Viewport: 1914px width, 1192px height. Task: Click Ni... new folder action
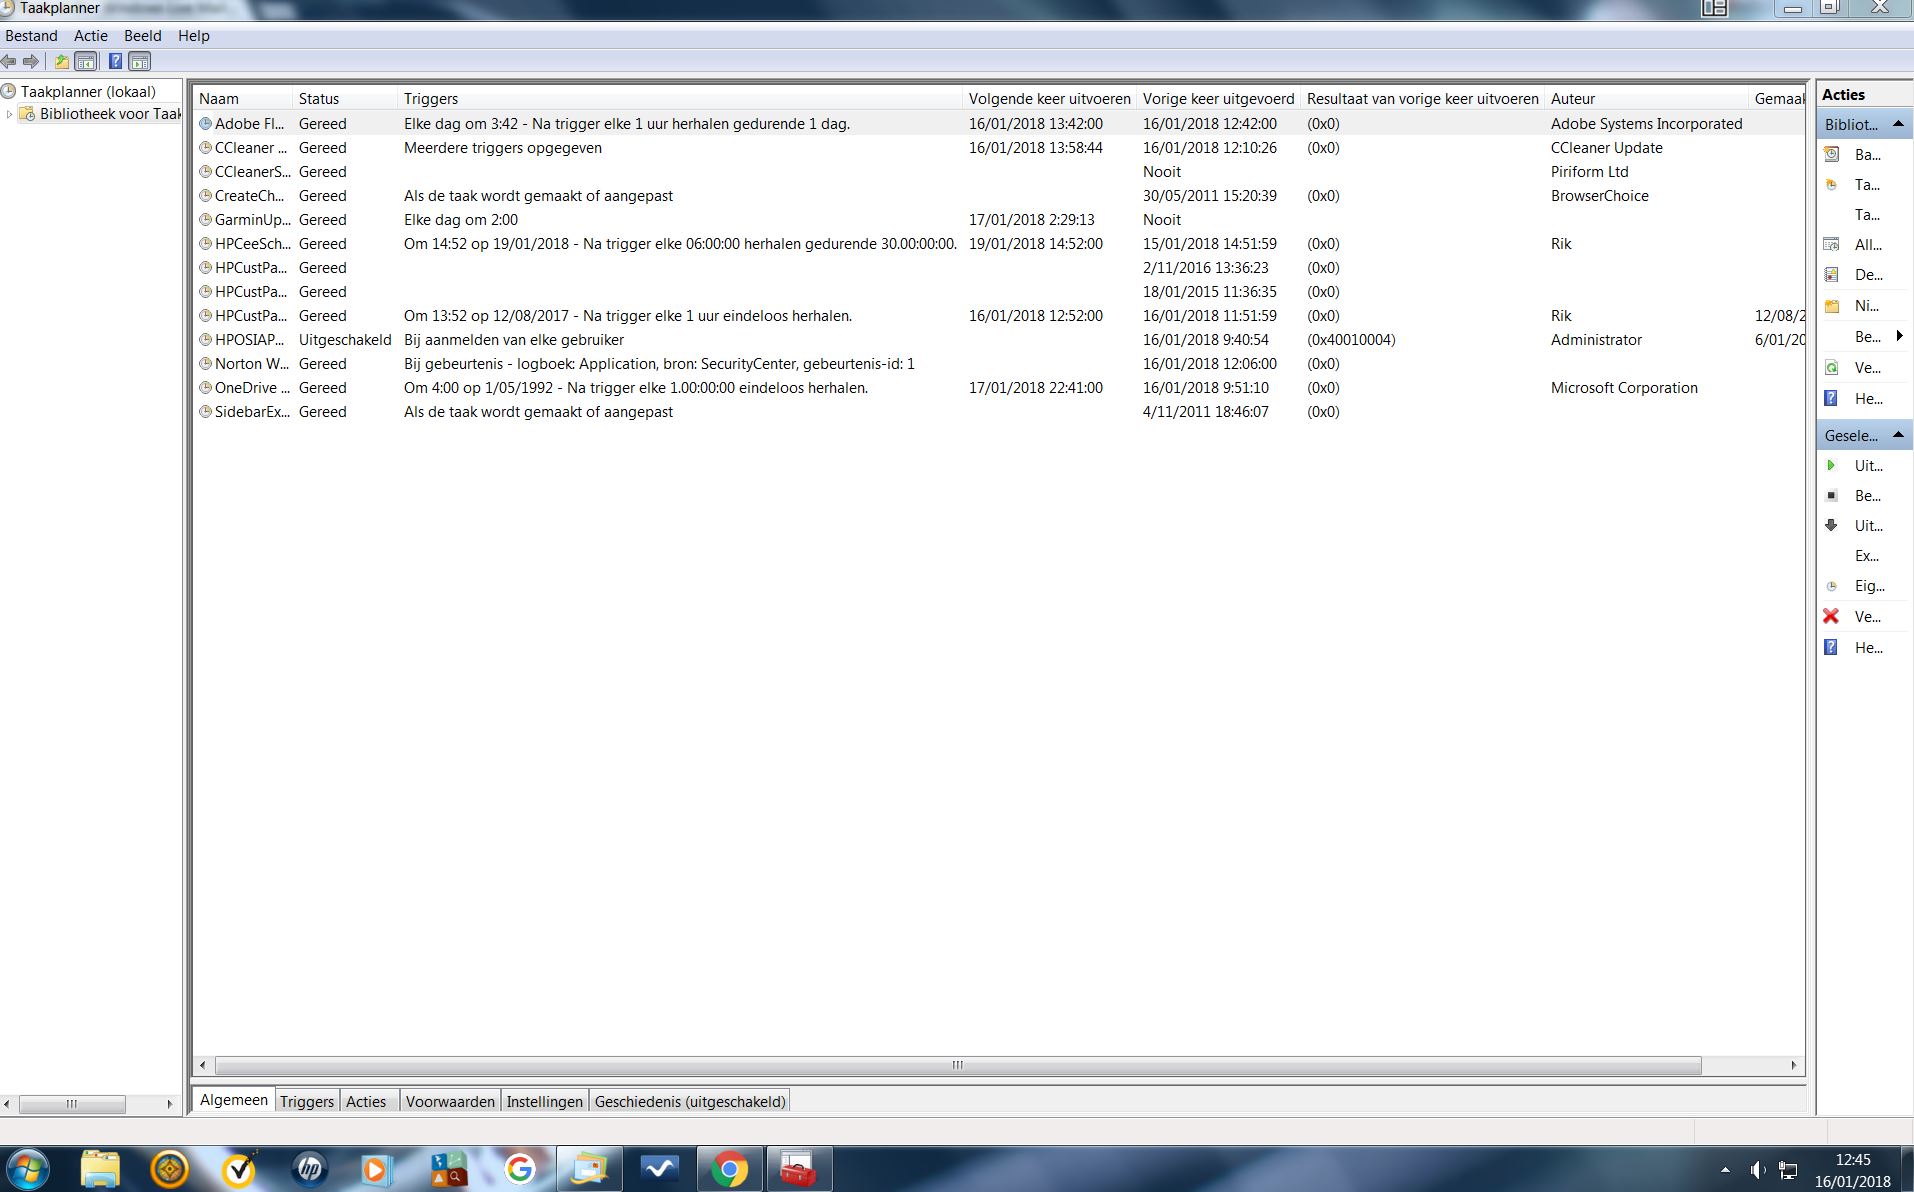pyautogui.click(x=1866, y=306)
